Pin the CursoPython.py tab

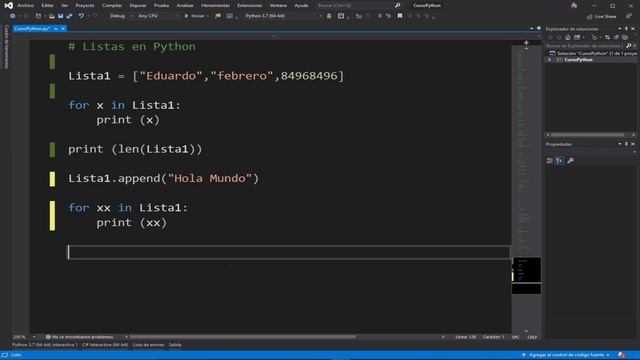tap(56, 29)
